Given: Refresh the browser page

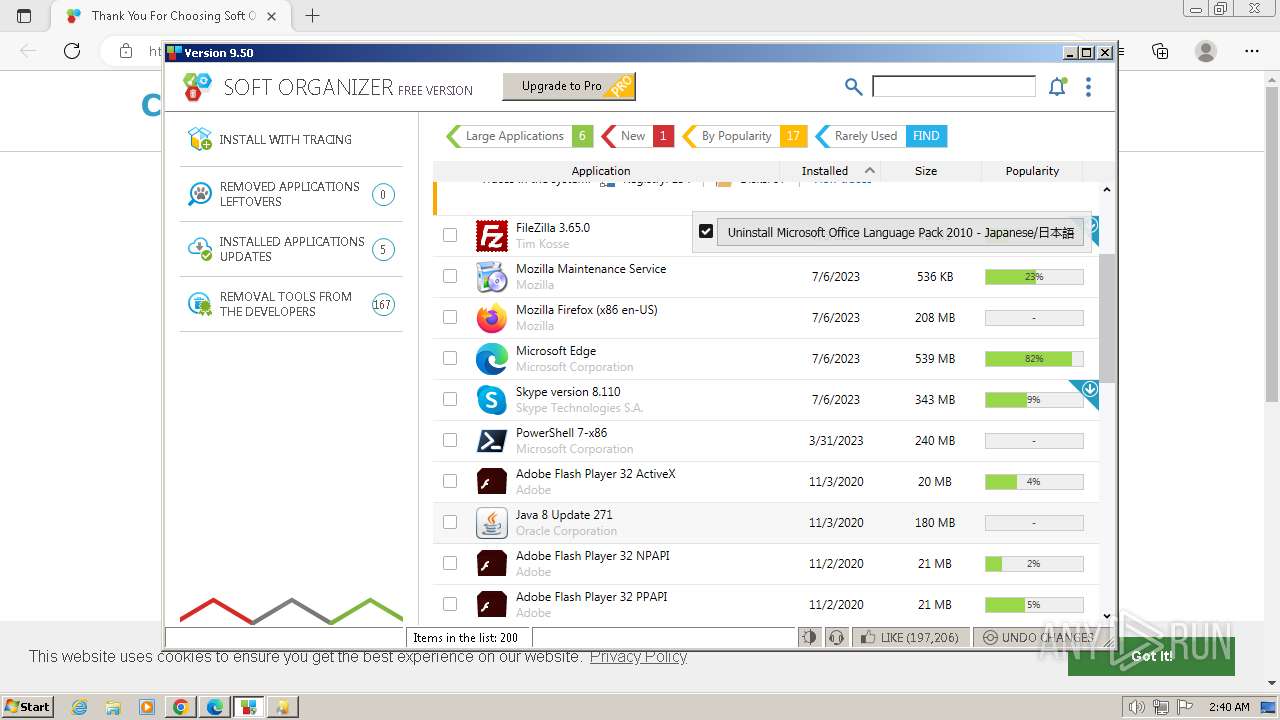Looking at the screenshot, I should point(72,51).
